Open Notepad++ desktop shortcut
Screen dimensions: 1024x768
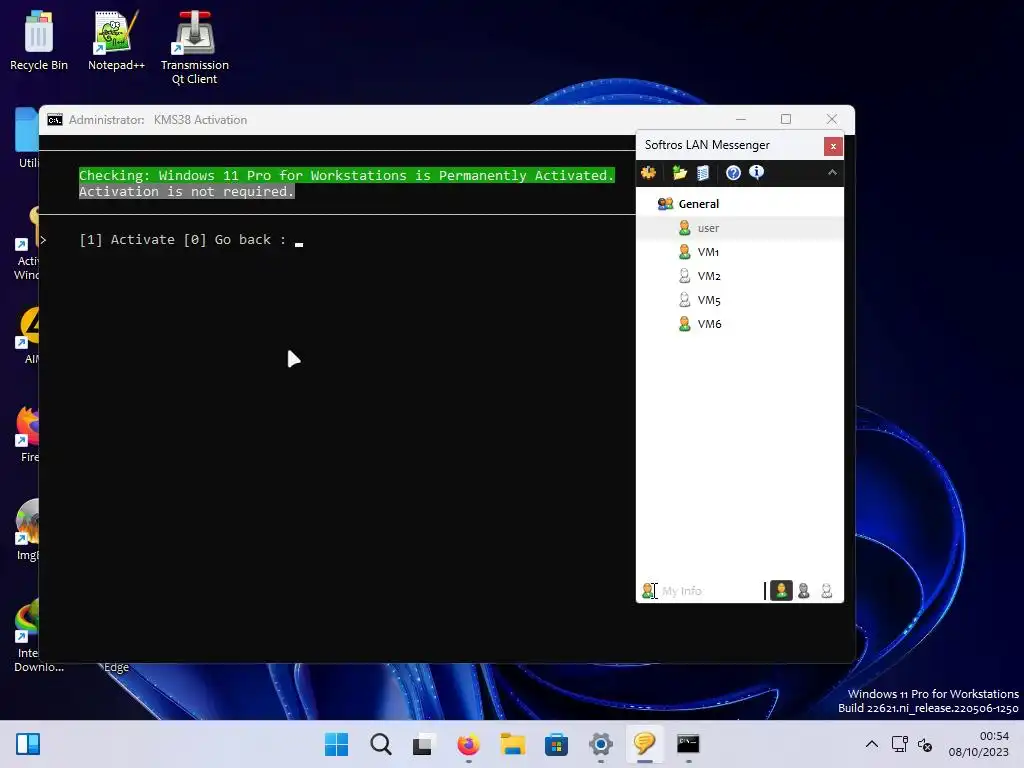click(x=116, y=40)
